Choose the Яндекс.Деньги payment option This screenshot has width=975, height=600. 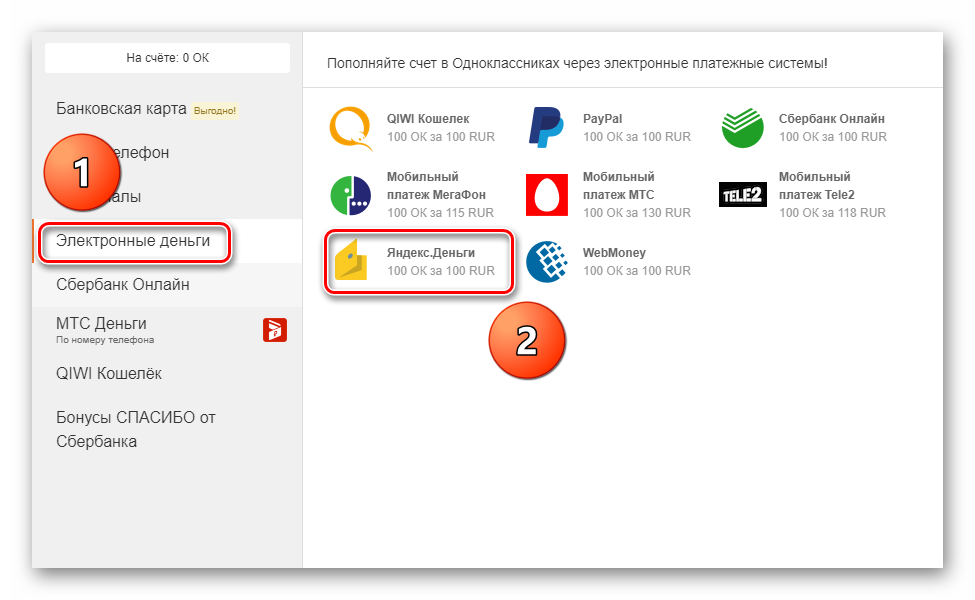pyautogui.click(x=431, y=253)
